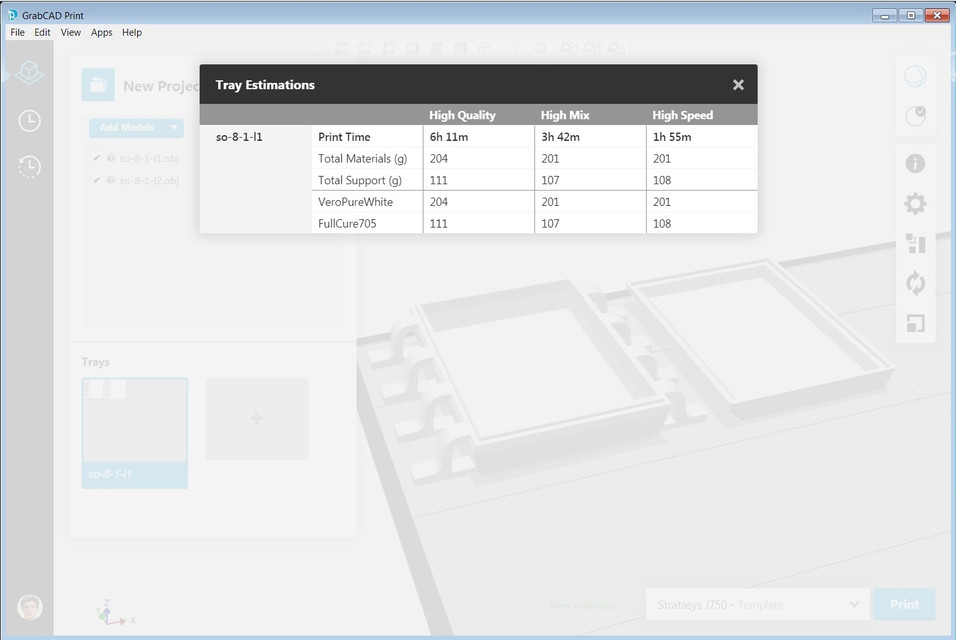
Task: Select the Arrange models icon
Action: (x=914, y=243)
